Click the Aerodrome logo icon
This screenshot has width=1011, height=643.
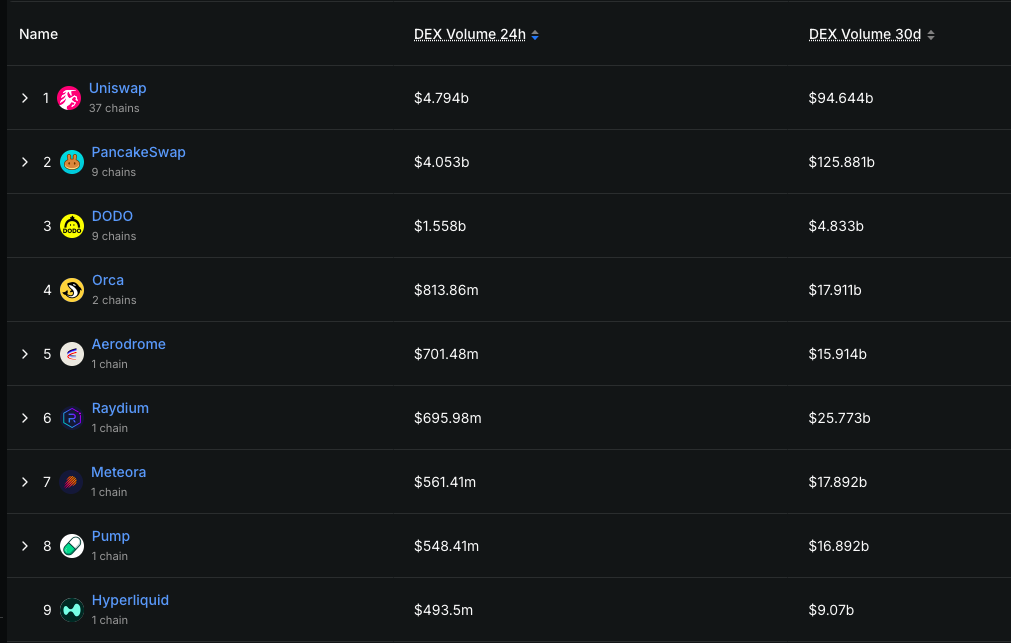(72, 354)
